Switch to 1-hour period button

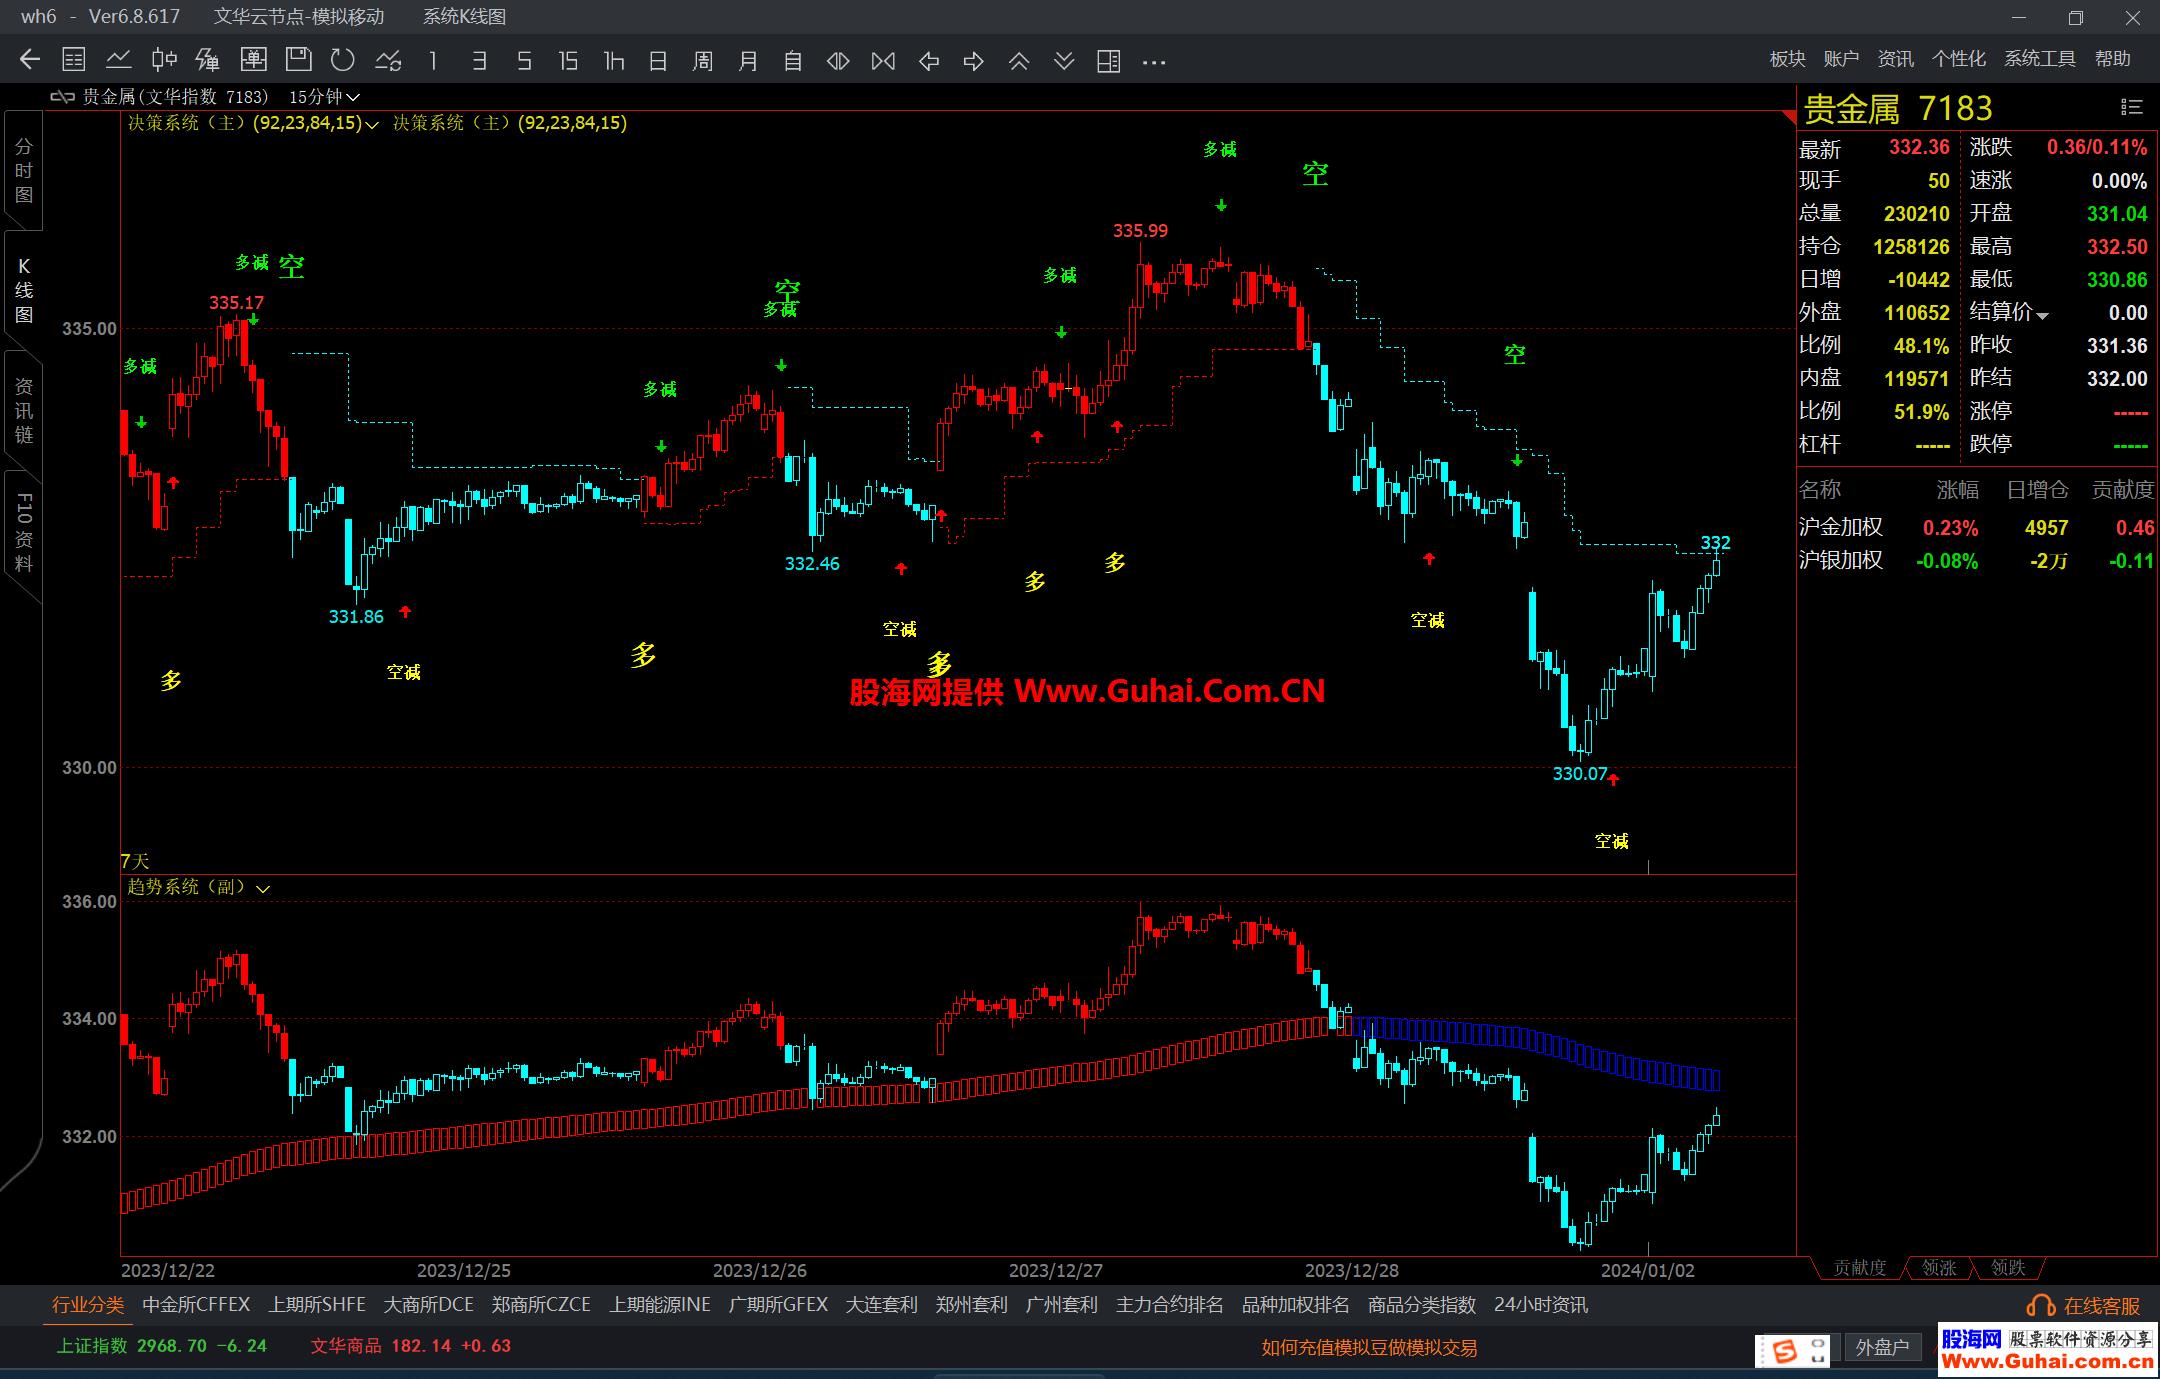[x=613, y=61]
